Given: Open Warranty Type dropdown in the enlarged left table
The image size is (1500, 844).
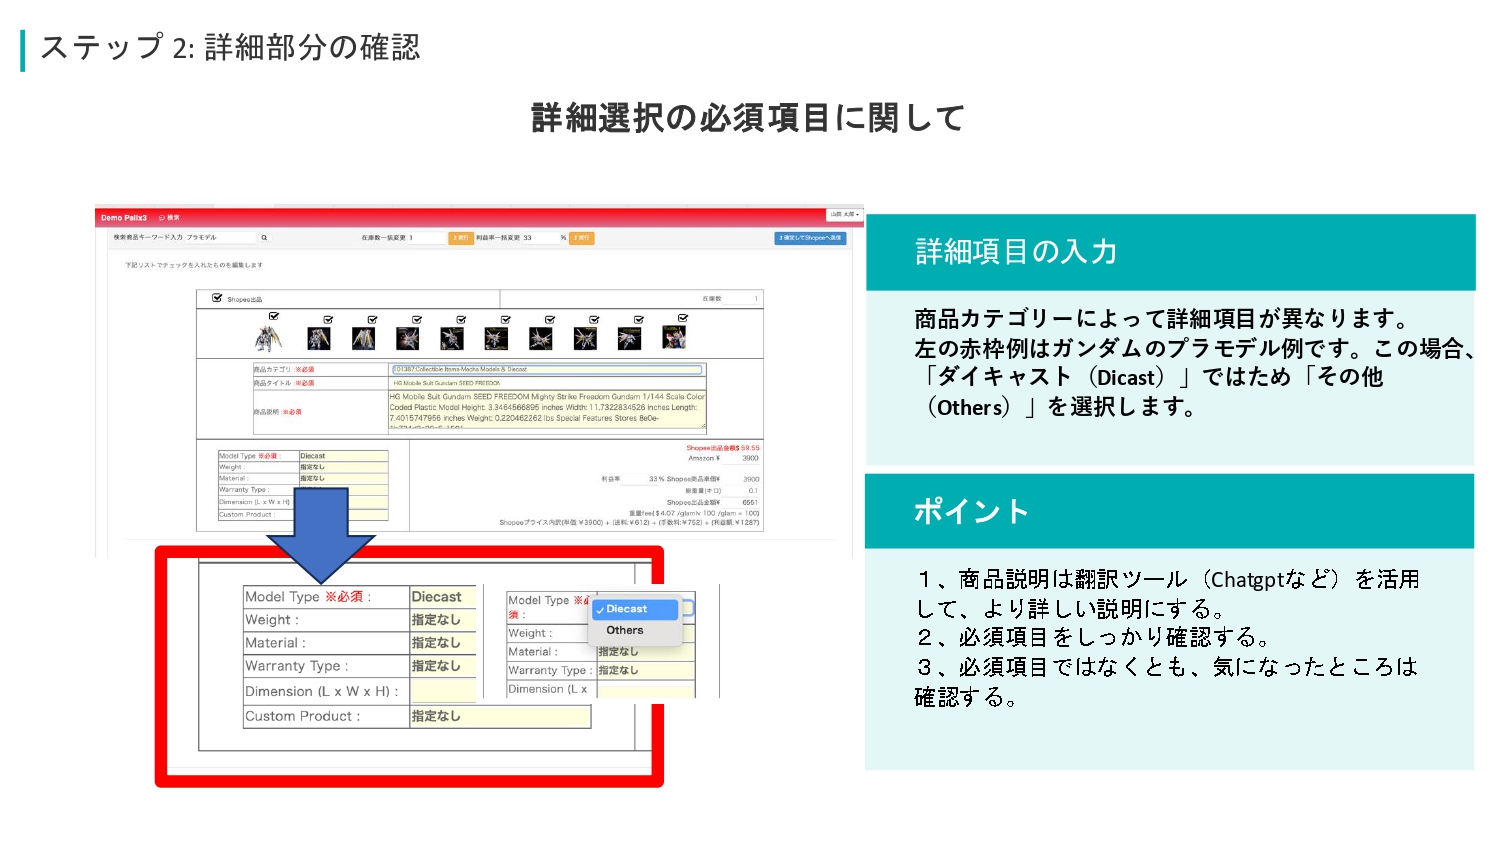Looking at the screenshot, I should point(442,666).
